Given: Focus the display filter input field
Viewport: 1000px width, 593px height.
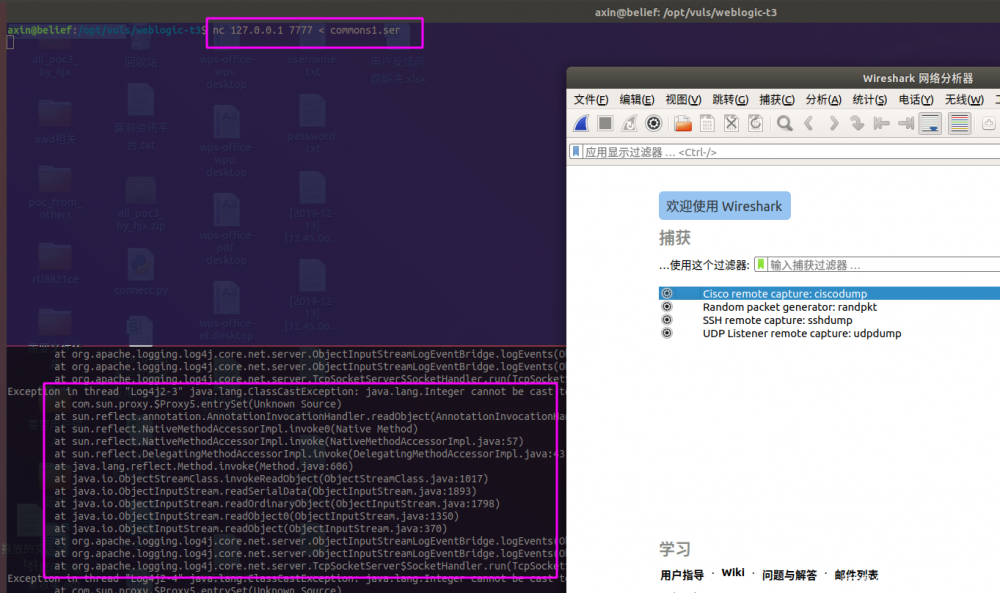Looking at the screenshot, I should click(791, 152).
